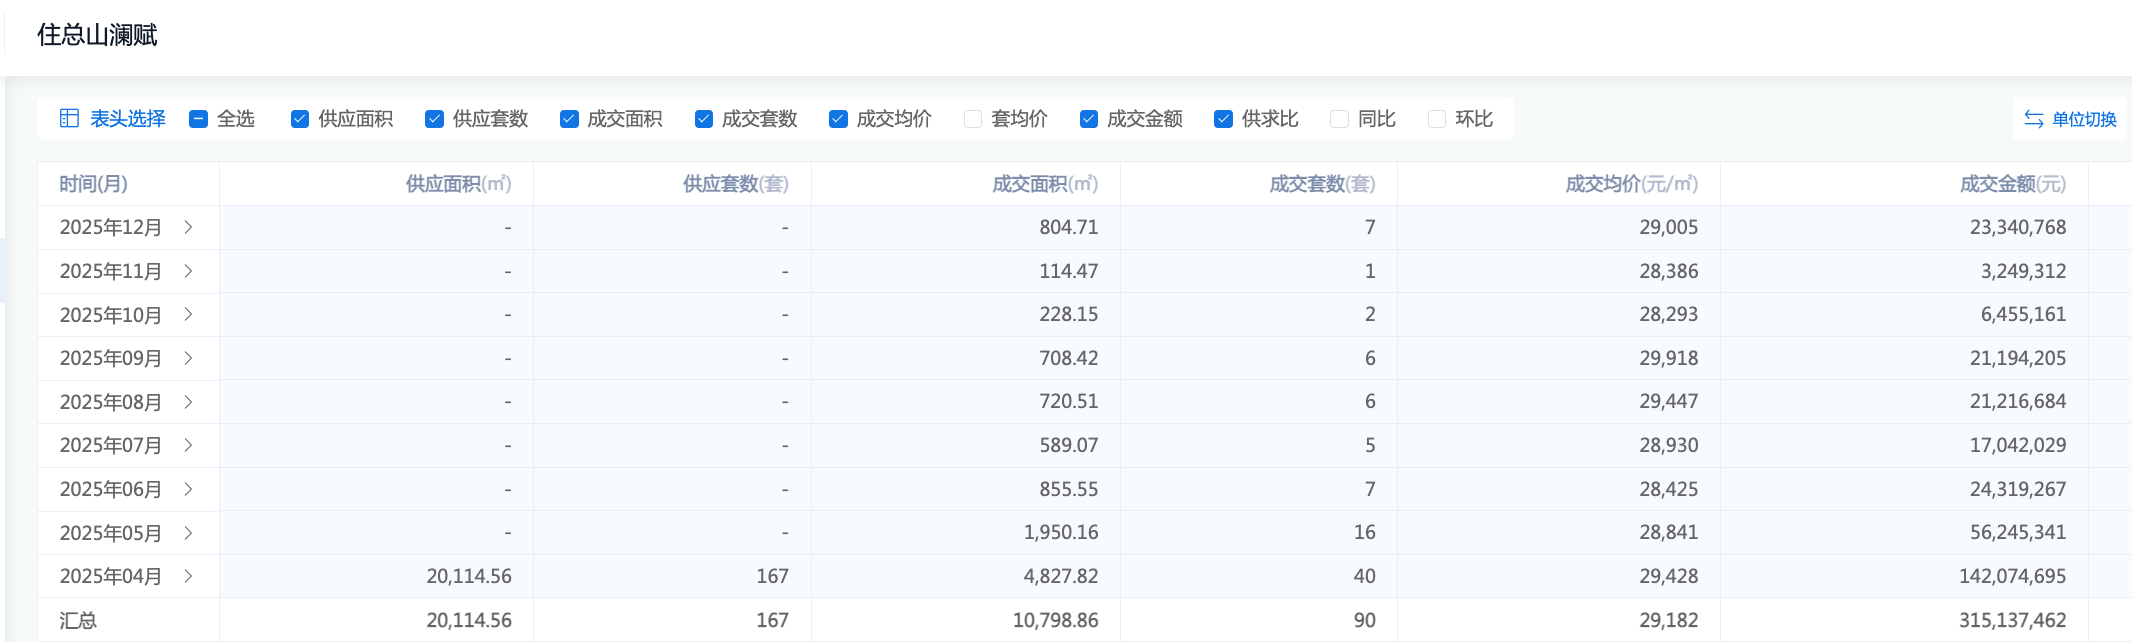This screenshot has width=2132, height=642.
Task: Expand the 2025年04月 row chevron
Action: click(x=188, y=576)
